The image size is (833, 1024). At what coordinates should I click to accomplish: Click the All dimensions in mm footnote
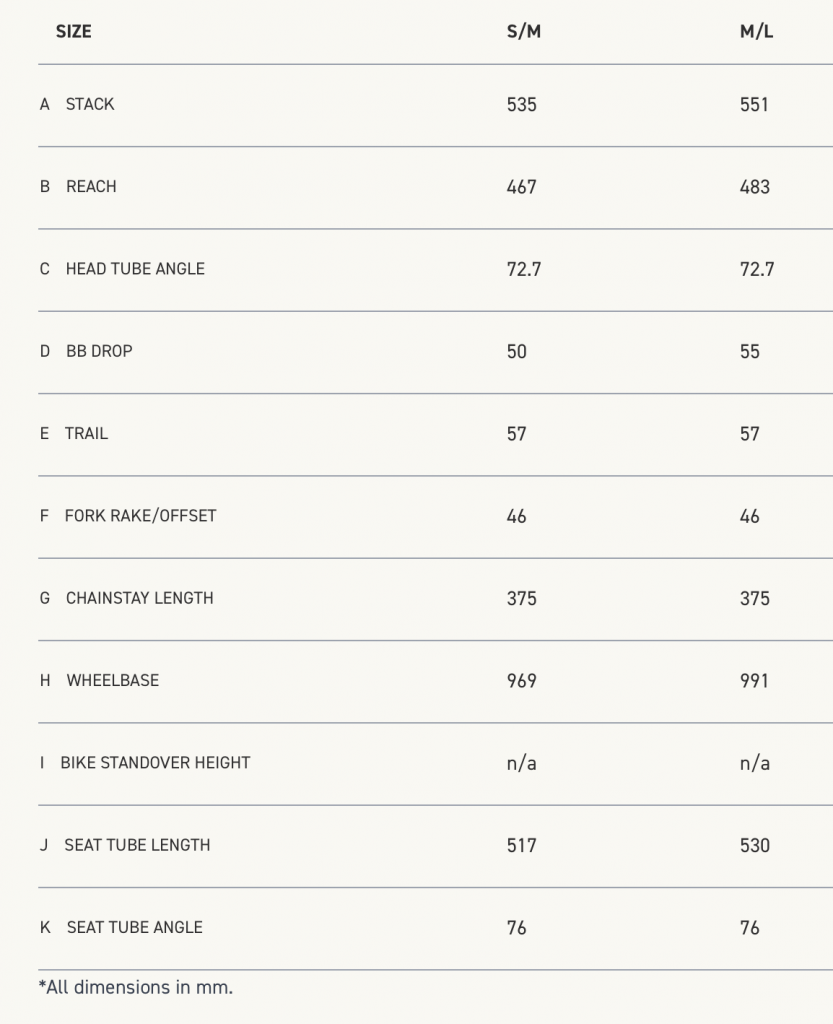[136, 987]
